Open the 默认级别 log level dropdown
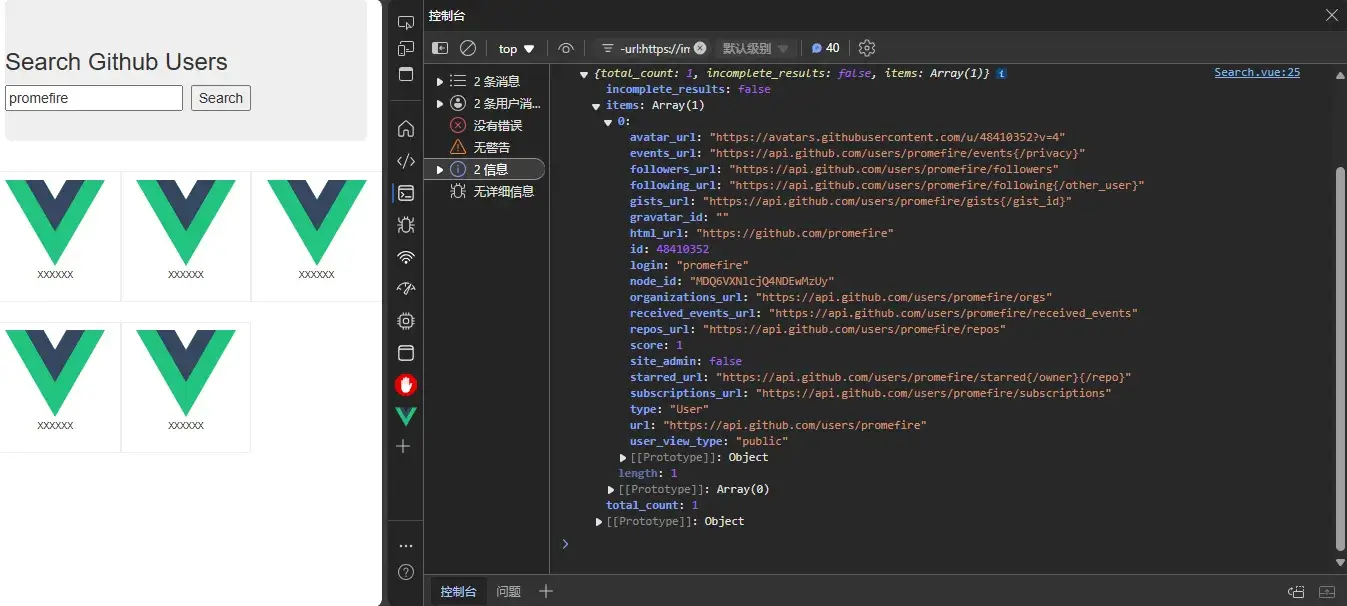This screenshot has height=606, width=1347. pyautogui.click(x=756, y=48)
